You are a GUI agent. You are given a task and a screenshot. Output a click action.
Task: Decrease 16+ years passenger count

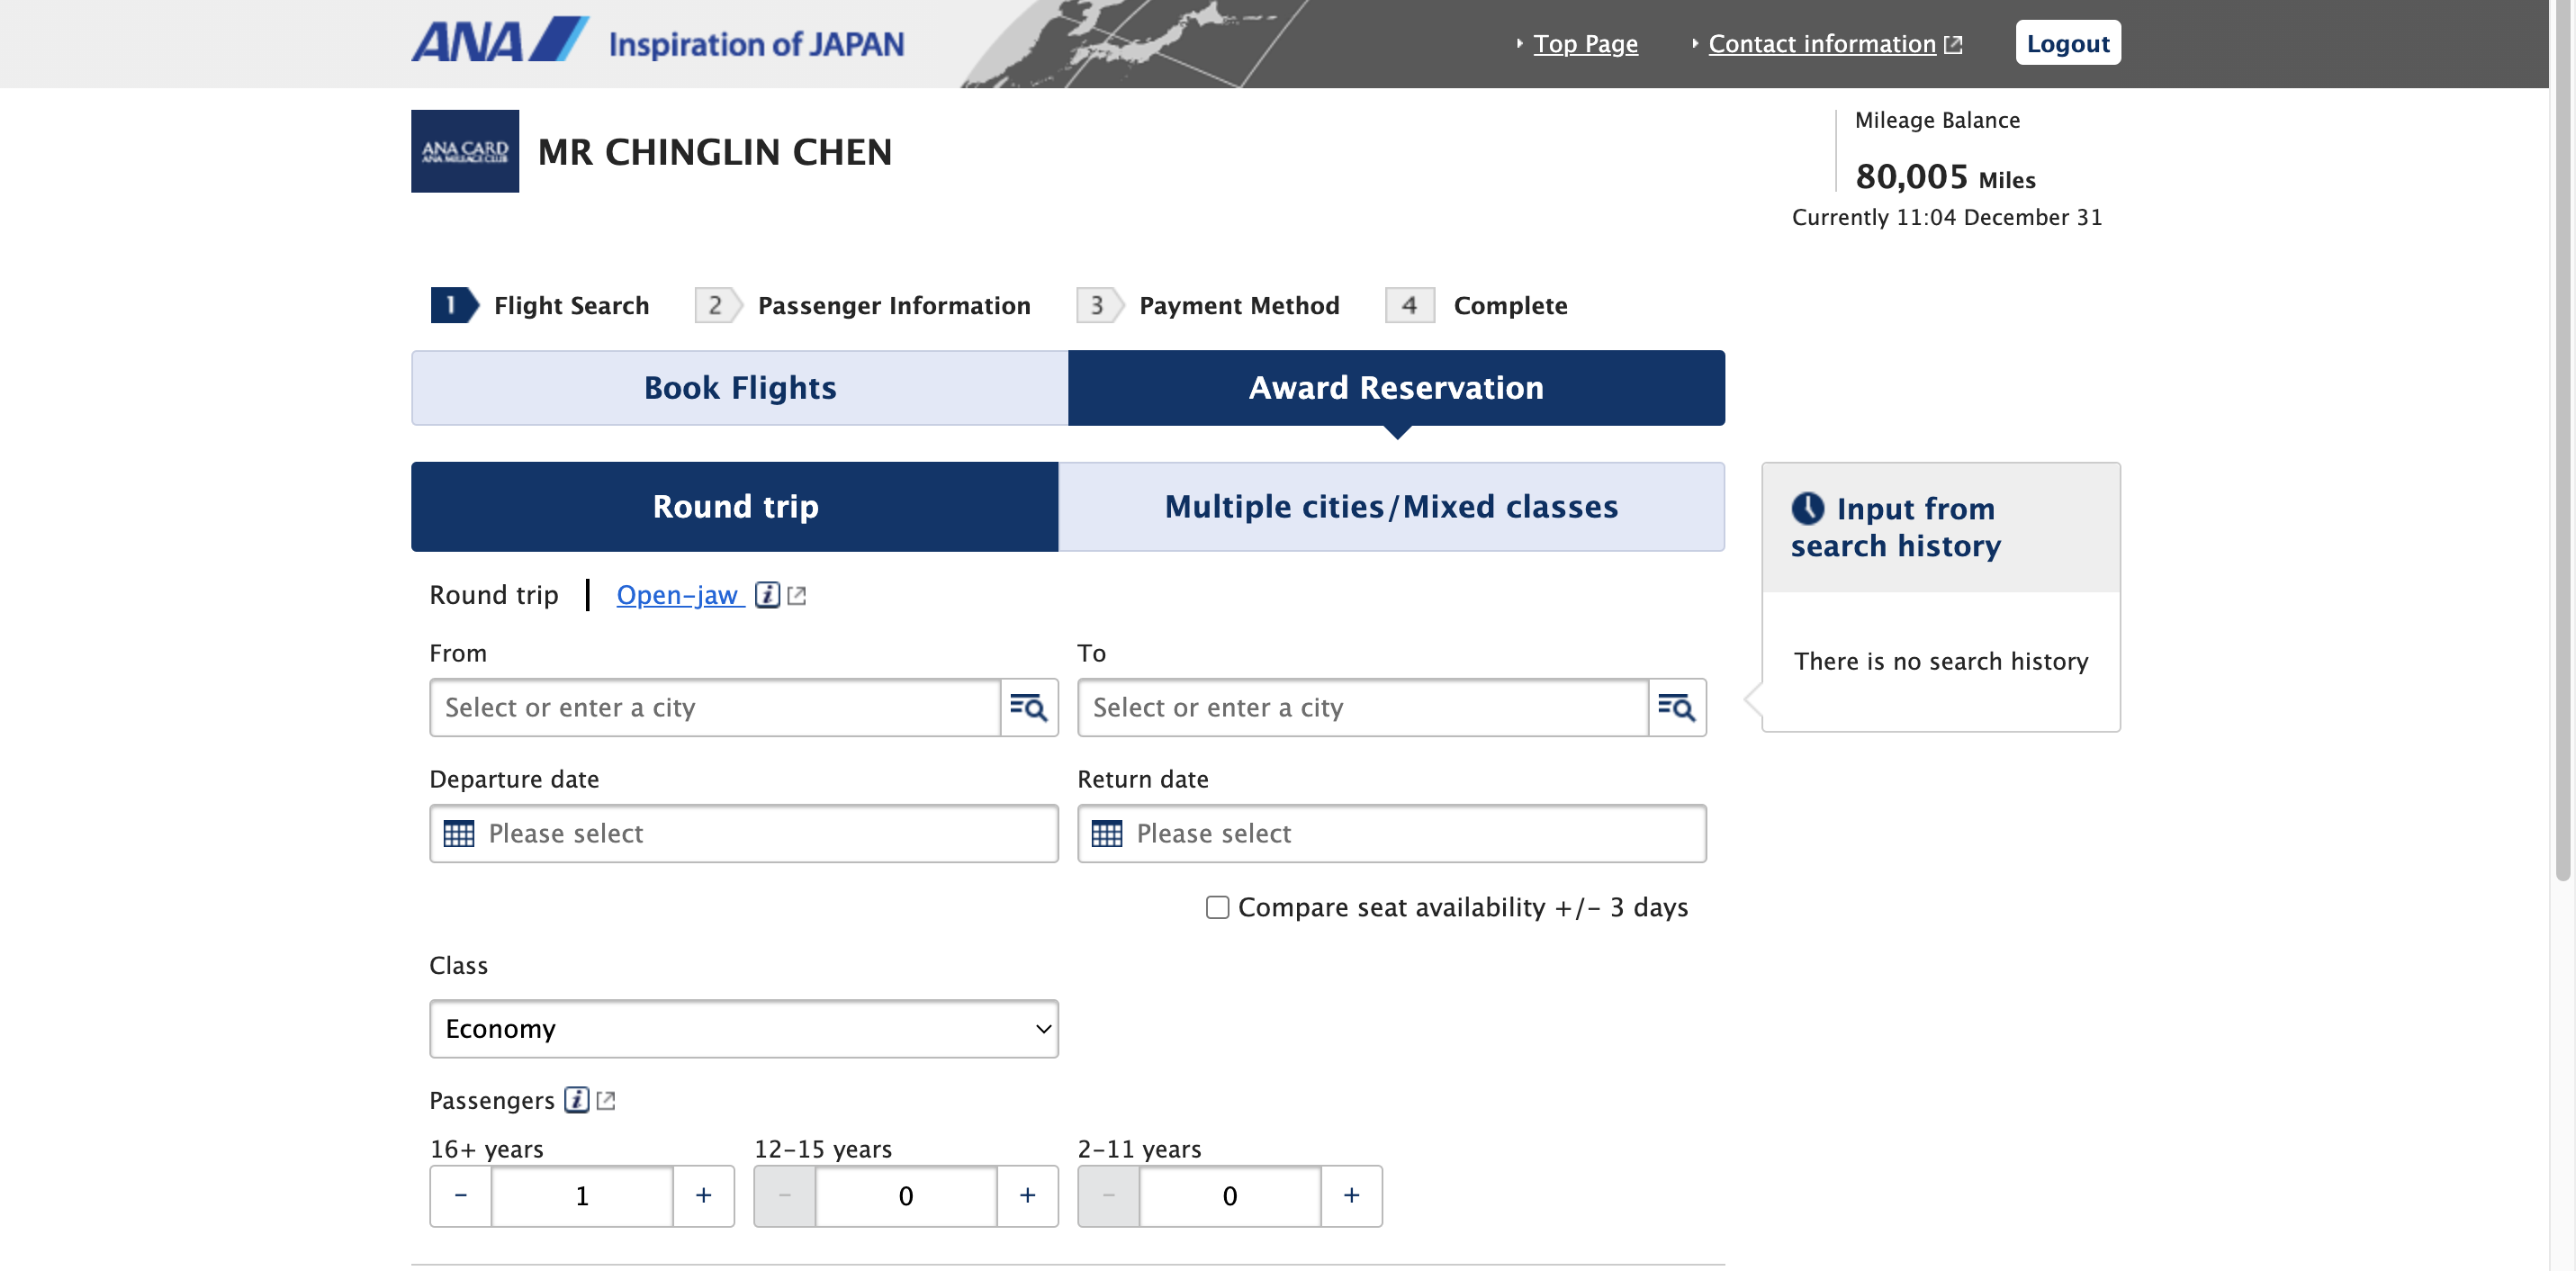pyautogui.click(x=461, y=1195)
